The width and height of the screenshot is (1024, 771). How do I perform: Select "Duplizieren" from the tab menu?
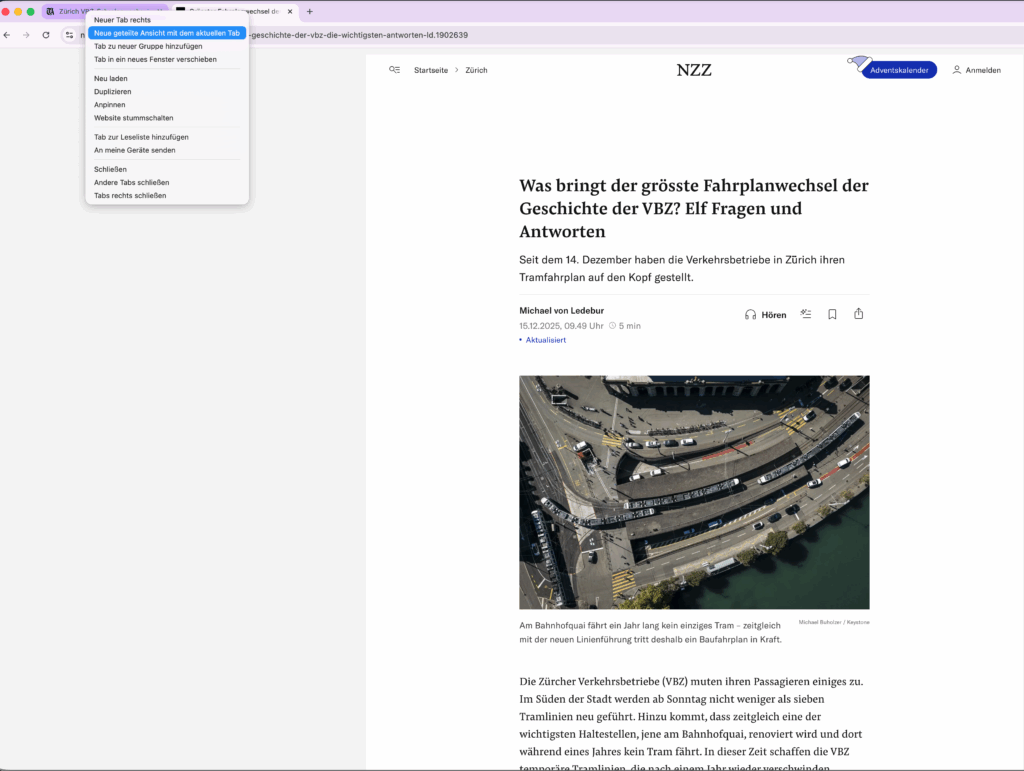pos(112,92)
